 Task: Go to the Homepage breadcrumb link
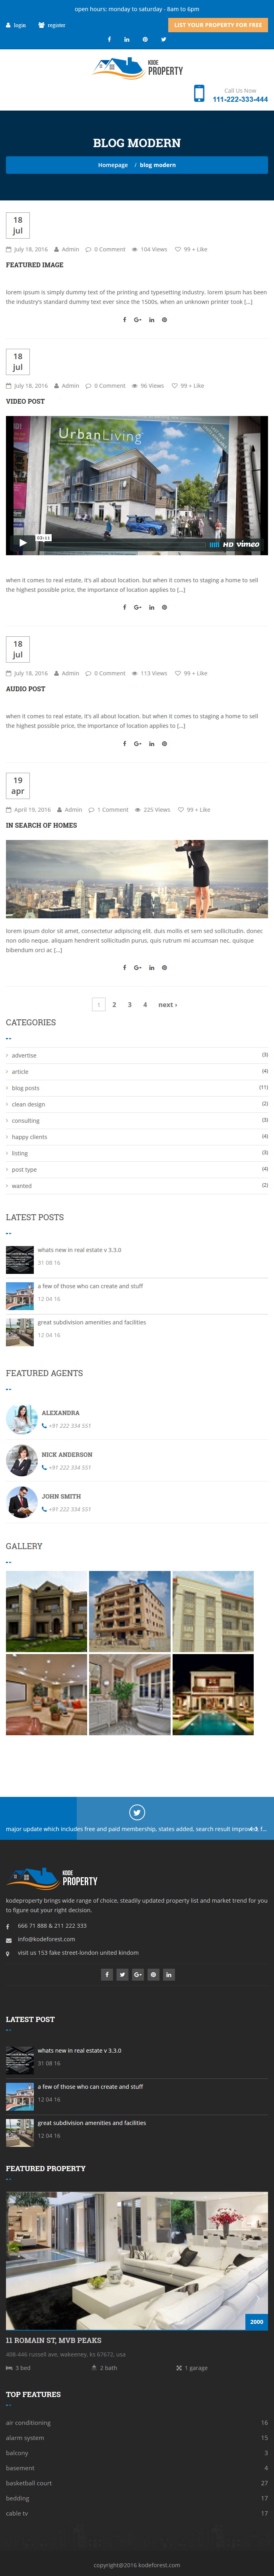113,165
